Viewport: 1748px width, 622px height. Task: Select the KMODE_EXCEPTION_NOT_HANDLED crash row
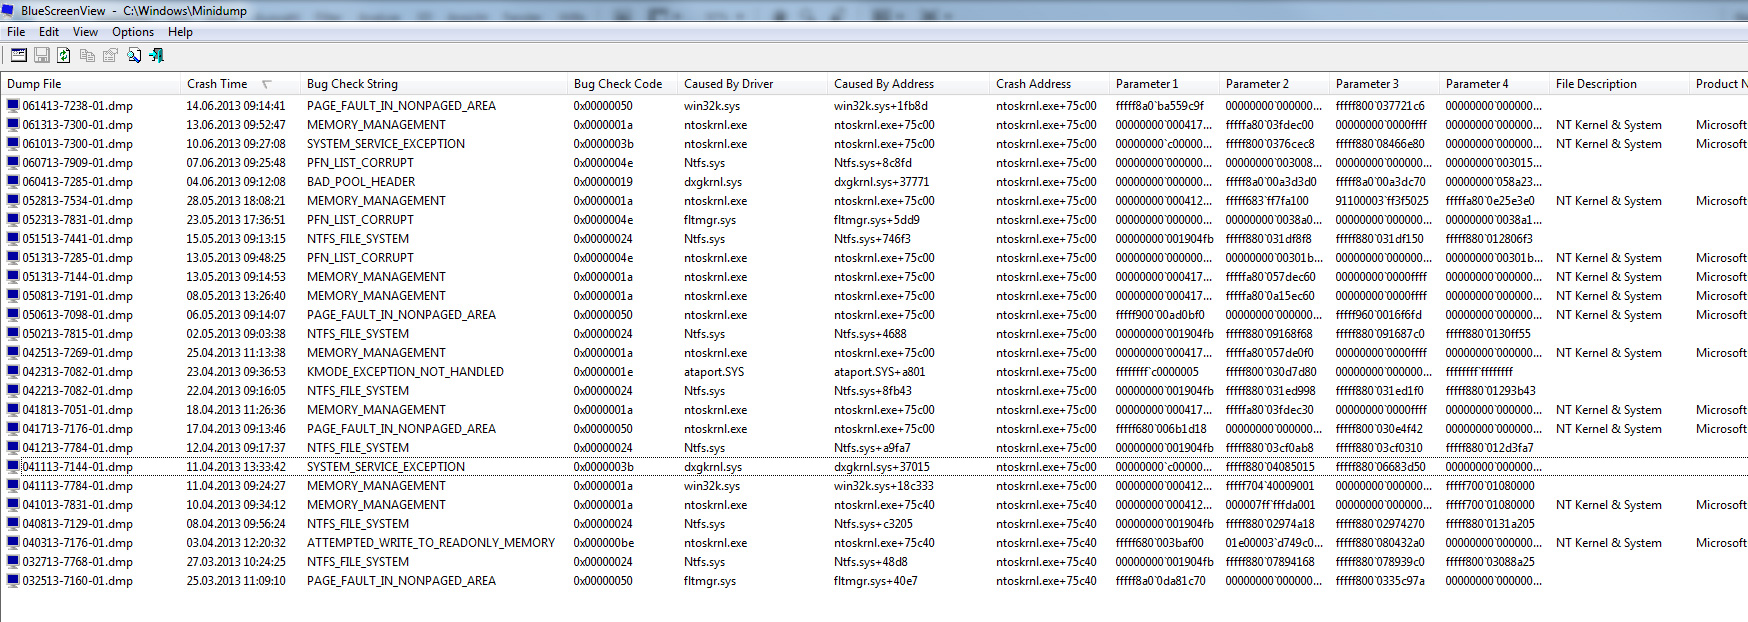pyautogui.click(x=405, y=372)
